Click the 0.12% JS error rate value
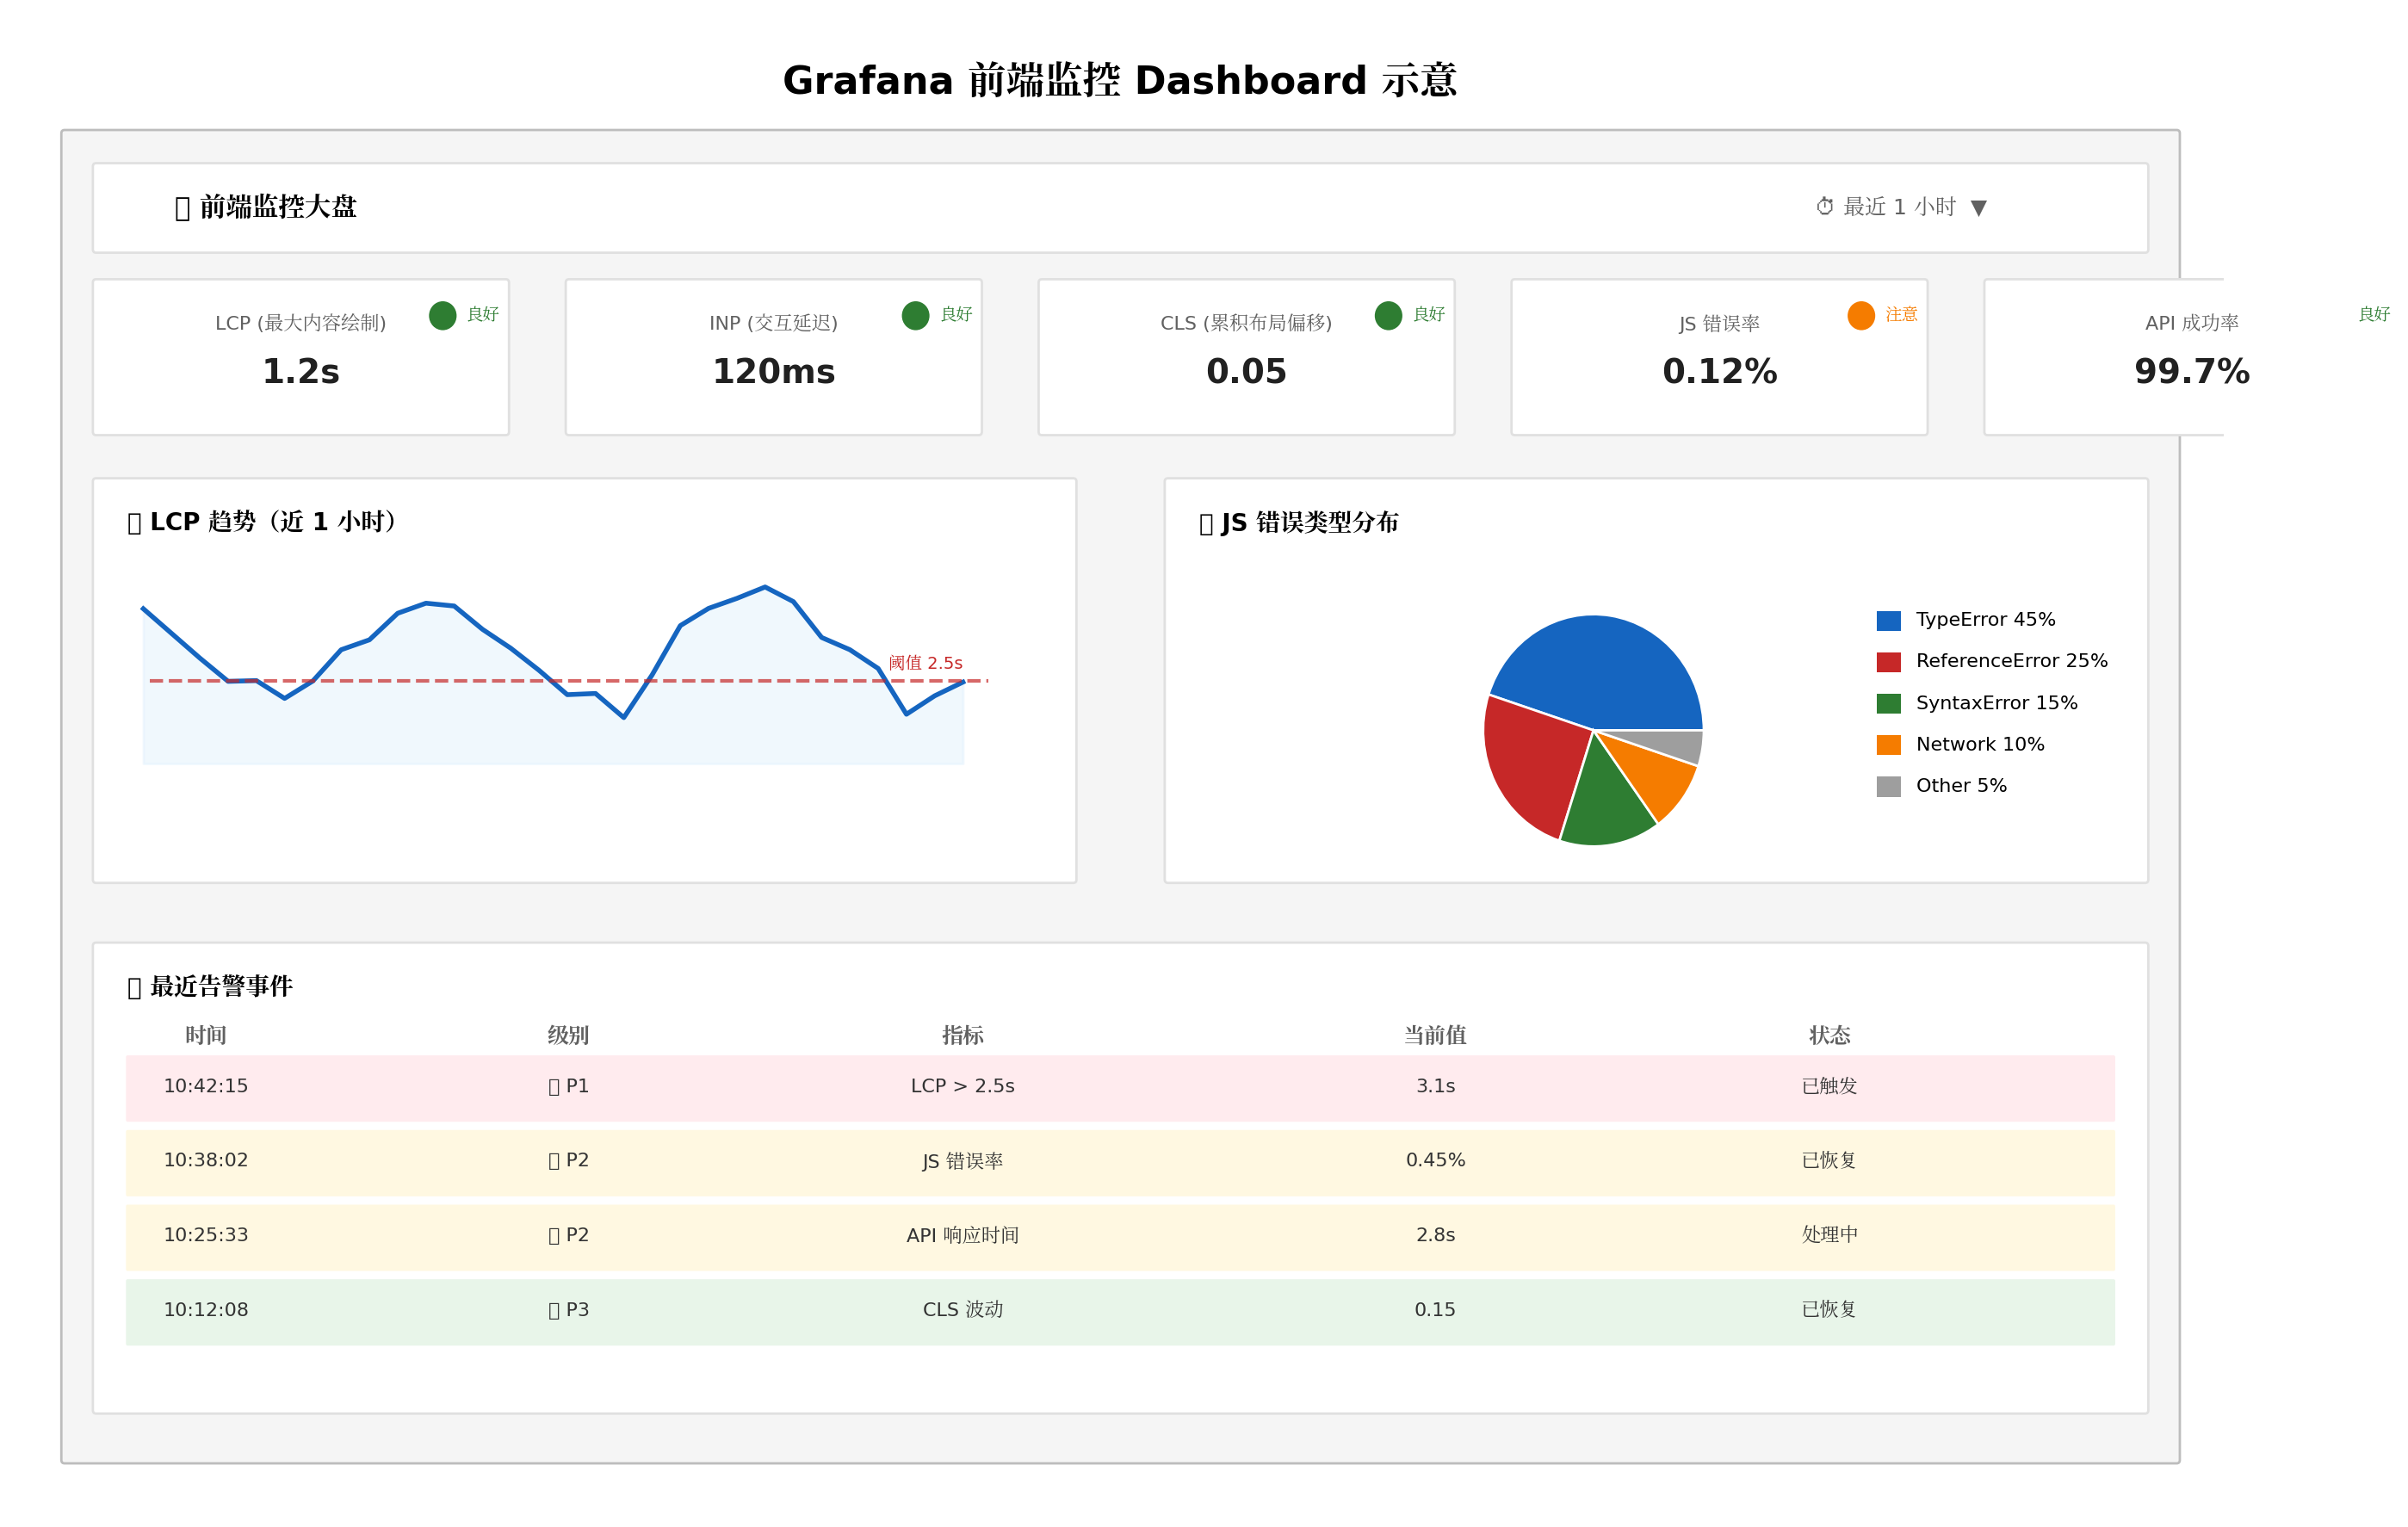 1719,372
